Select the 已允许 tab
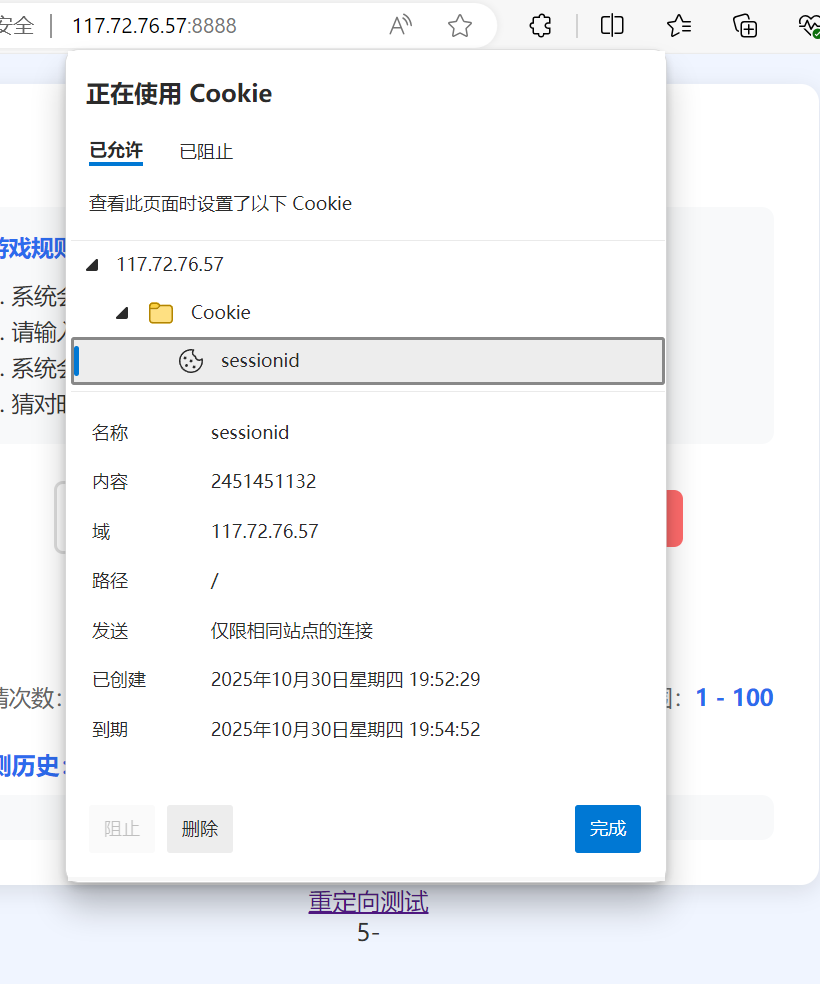Viewport: 820px width, 984px height. click(115, 151)
